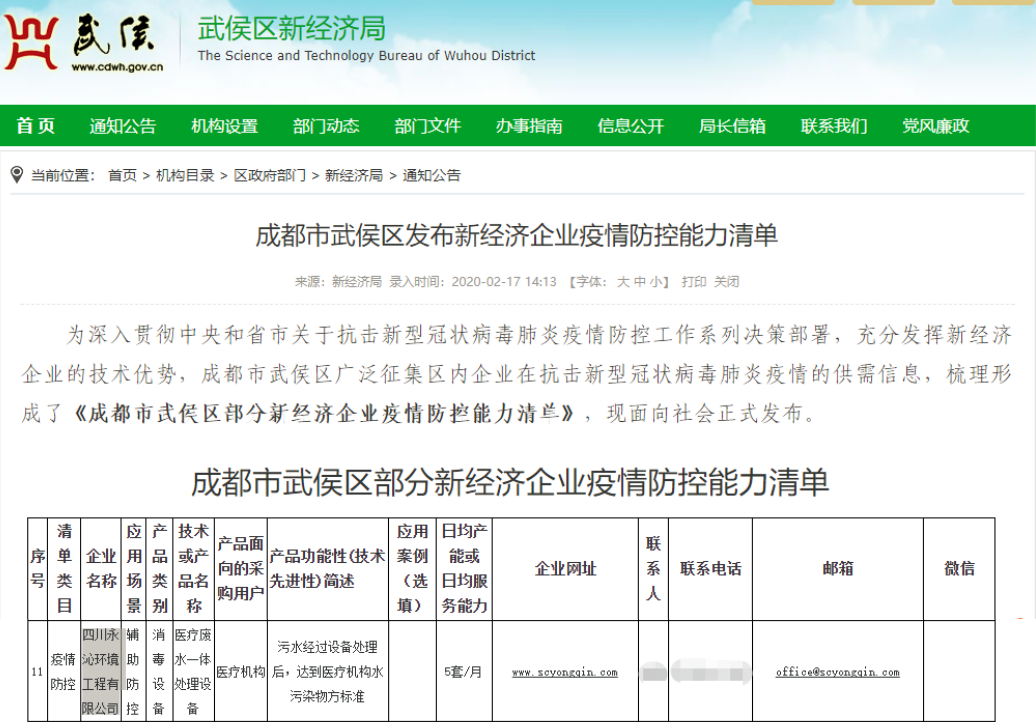Navigate to 办事指南 menu

[529, 126]
